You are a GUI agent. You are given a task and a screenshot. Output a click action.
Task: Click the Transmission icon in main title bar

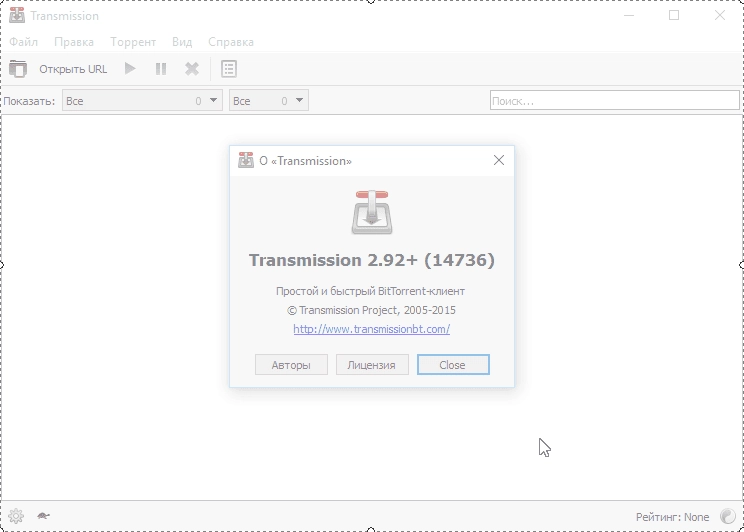pyautogui.click(x=17, y=15)
